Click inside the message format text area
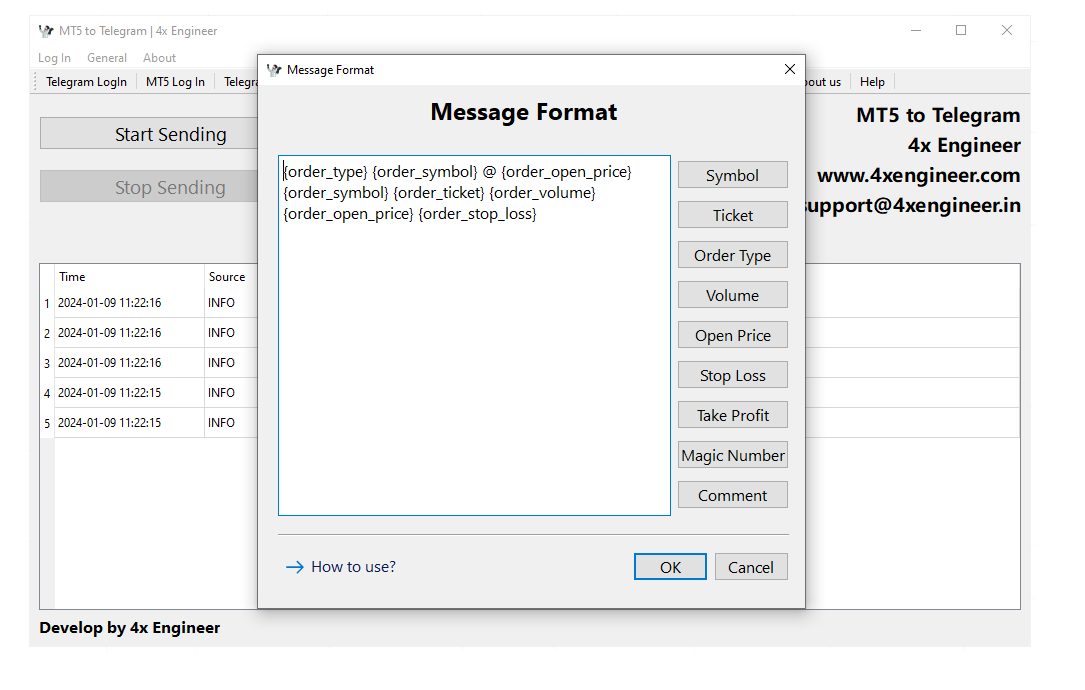The height and width of the screenshot is (690, 1085). click(x=474, y=336)
